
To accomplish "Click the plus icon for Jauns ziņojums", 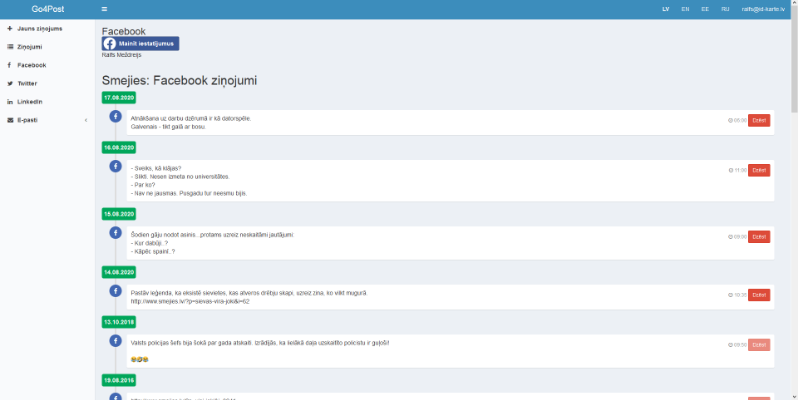I will coord(10,28).
